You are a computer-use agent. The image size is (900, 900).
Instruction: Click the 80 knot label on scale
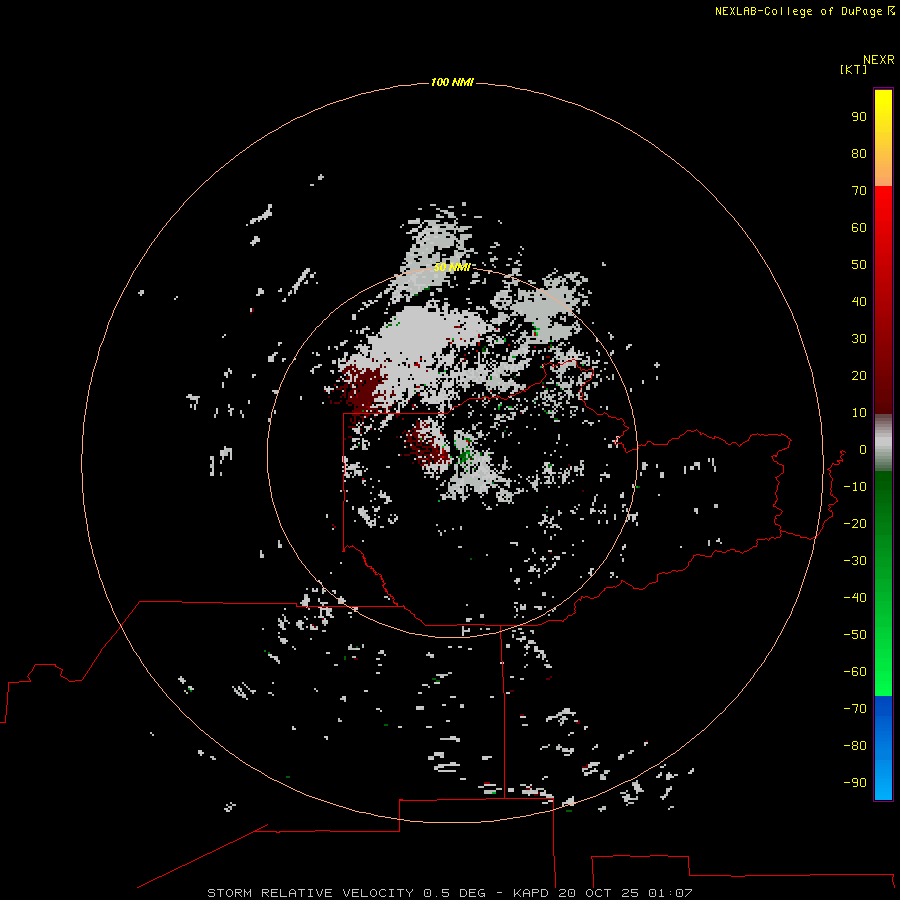click(859, 153)
